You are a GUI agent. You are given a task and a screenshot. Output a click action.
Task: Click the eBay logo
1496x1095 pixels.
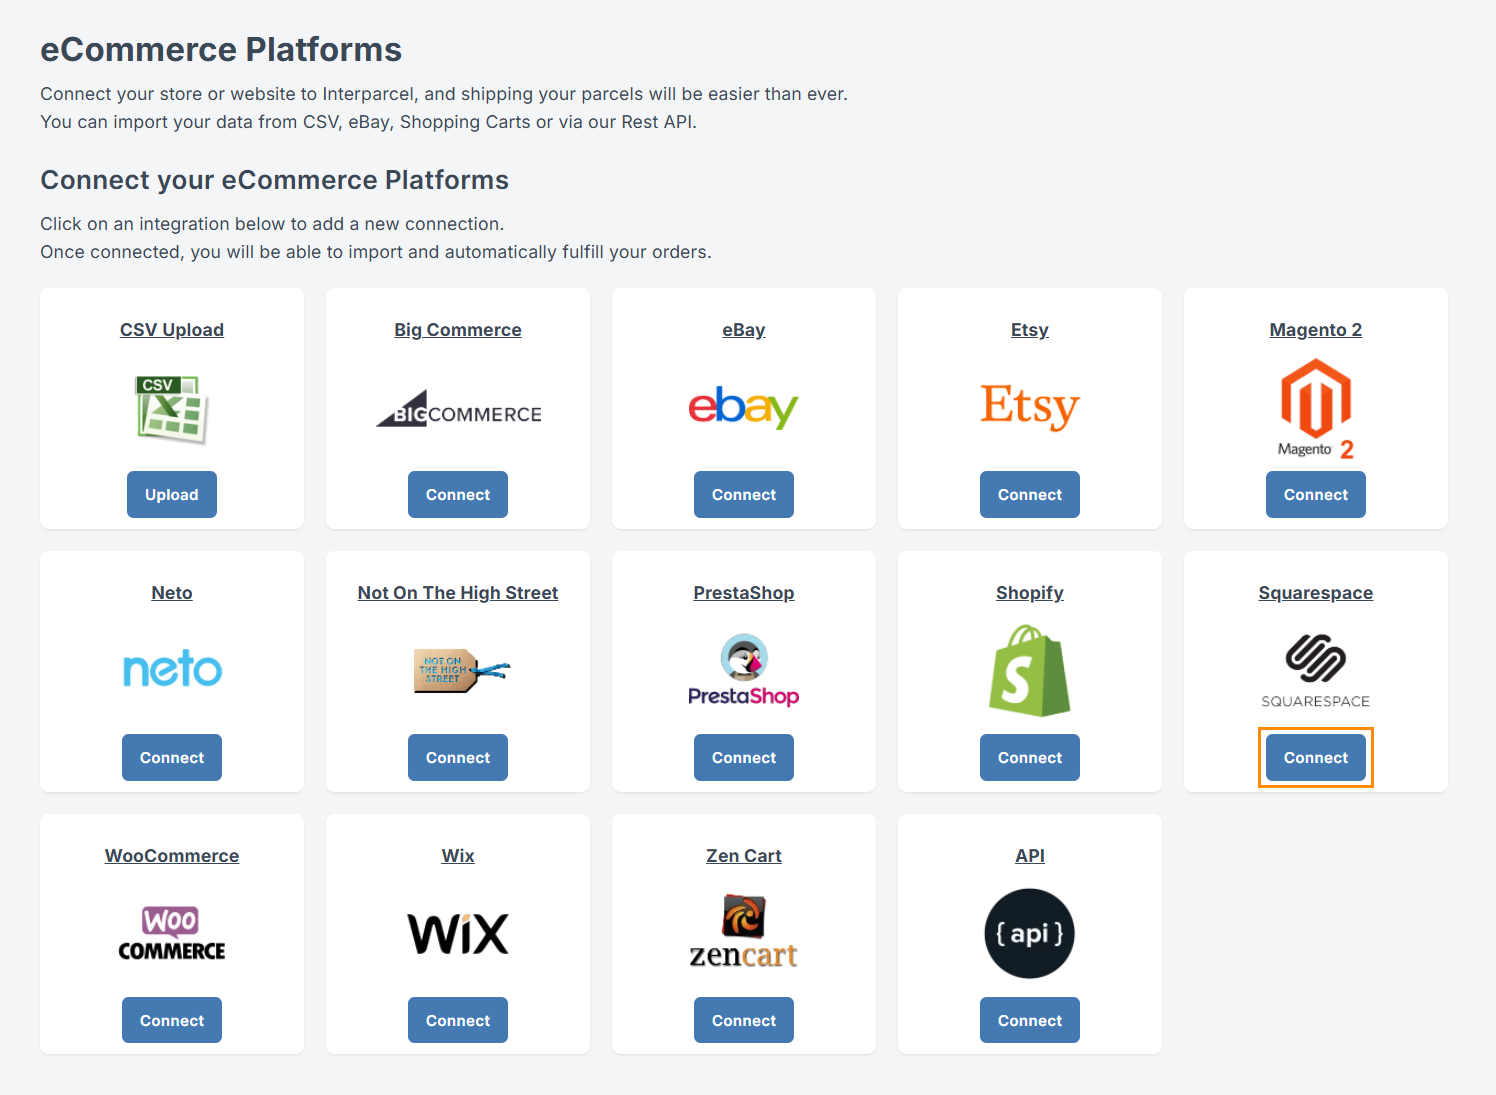(x=743, y=407)
